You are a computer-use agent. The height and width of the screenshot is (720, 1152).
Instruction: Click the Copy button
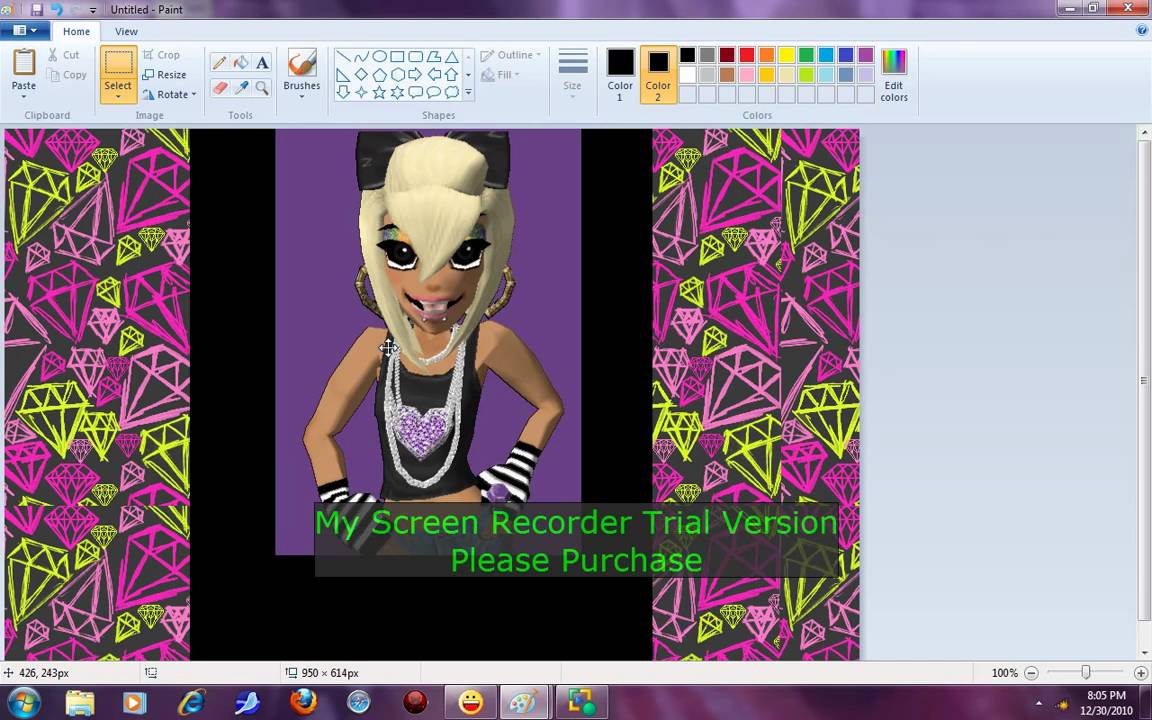pos(67,75)
